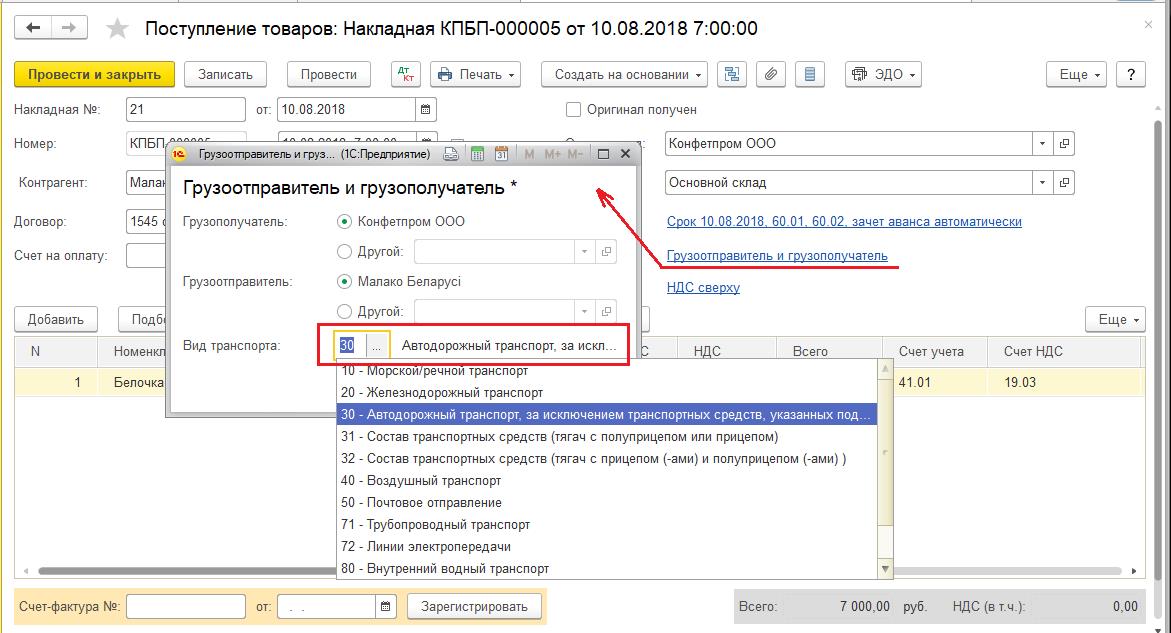
Task: Choose 20 - Железнодорожный транспорт
Action: pyautogui.click(x=607, y=393)
